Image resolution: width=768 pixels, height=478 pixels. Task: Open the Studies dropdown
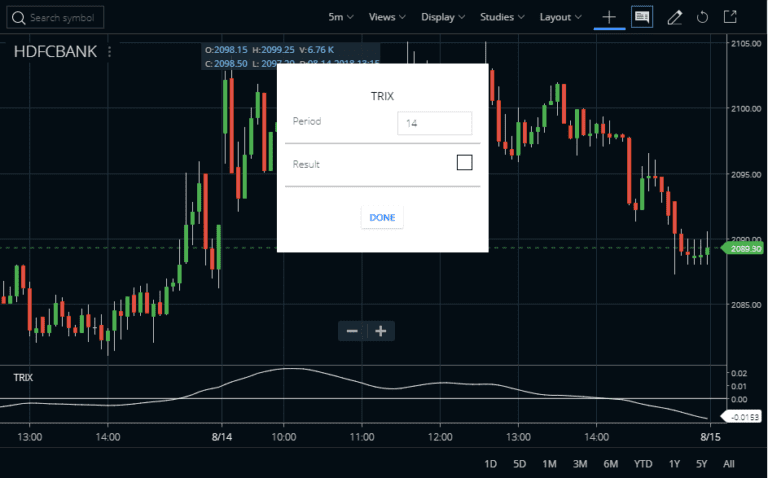click(x=502, y=17)
